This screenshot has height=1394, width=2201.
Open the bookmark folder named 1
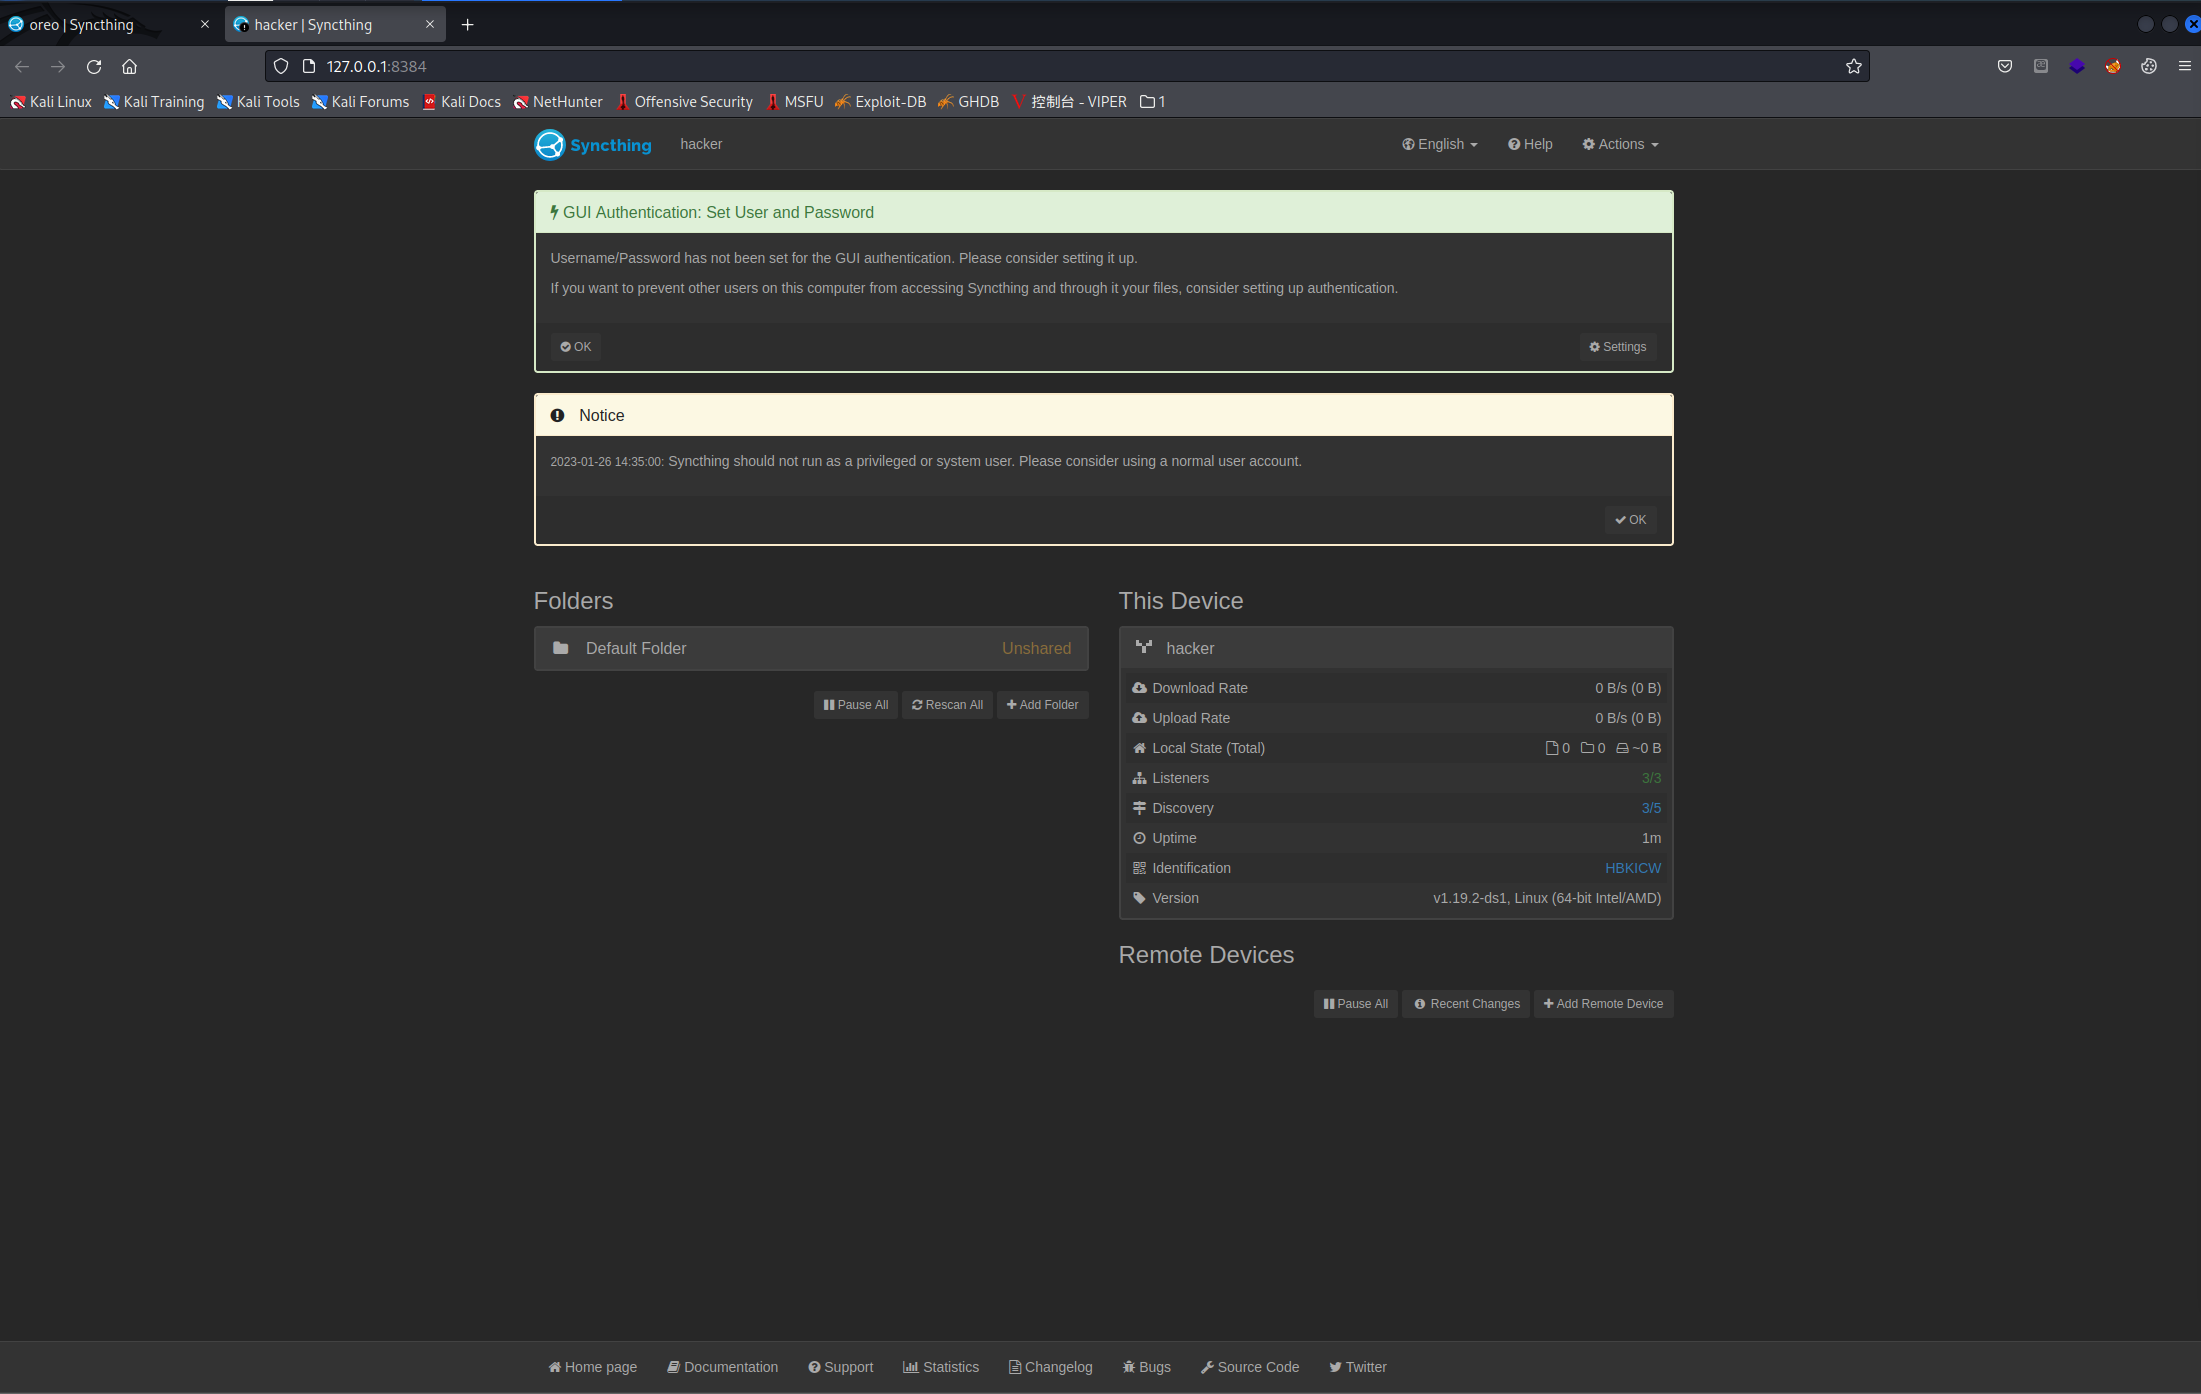coord(1152,102)
